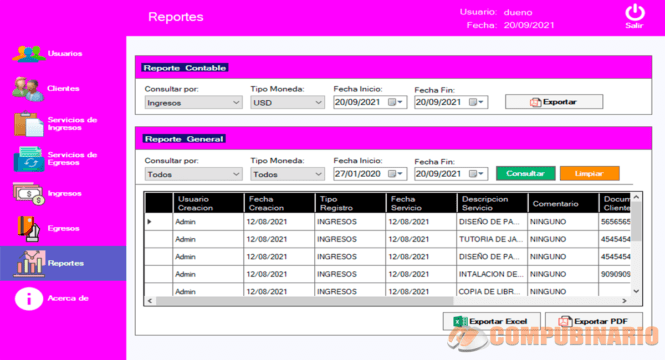Click the COPIA DE LIBR... cell
The image size is (665, 360).
tap(492, 291)
